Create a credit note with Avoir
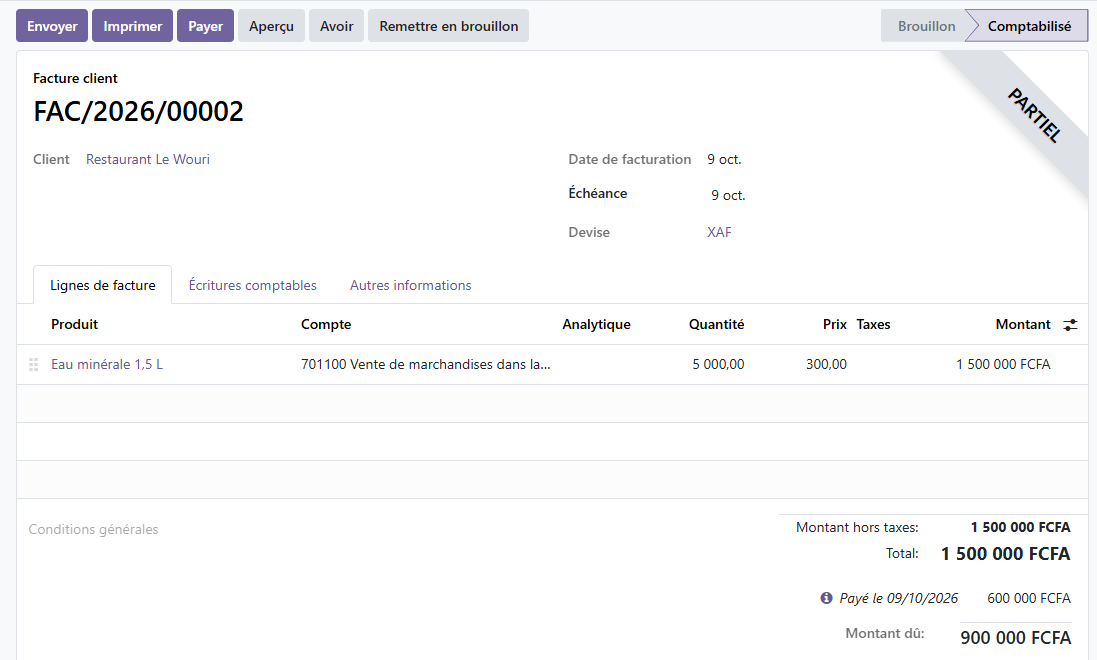The height and width of the screenshot is (660, 1097). coord(337,26)
